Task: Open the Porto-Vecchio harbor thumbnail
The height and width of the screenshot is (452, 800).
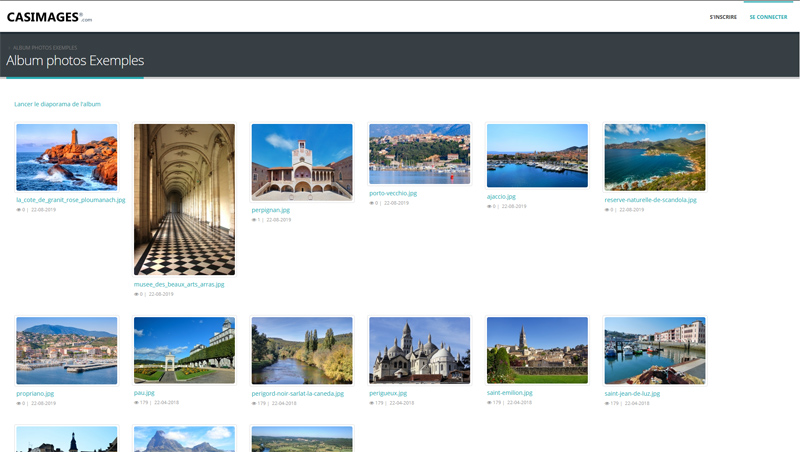Action: [419, 154]
